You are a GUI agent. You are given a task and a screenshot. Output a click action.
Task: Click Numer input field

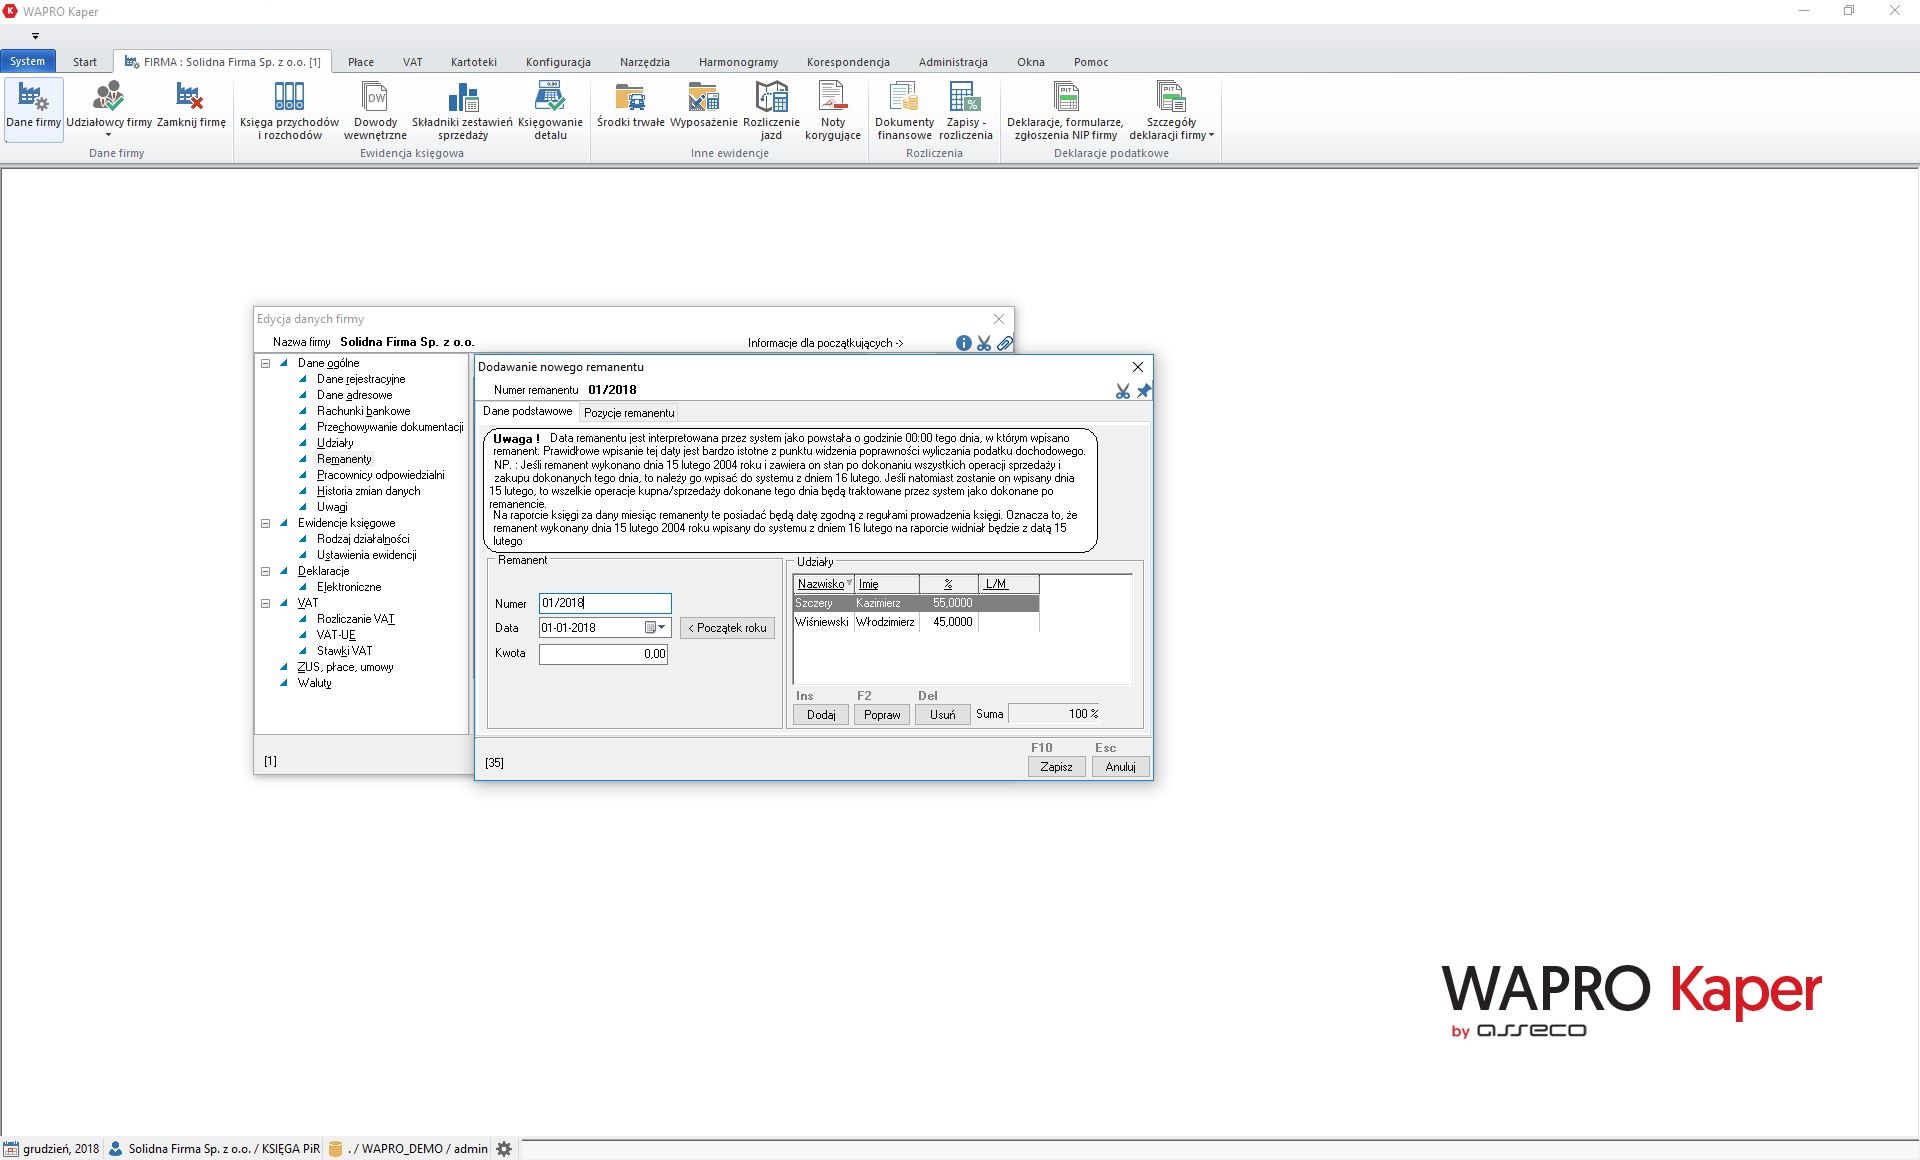coord(605,604)
